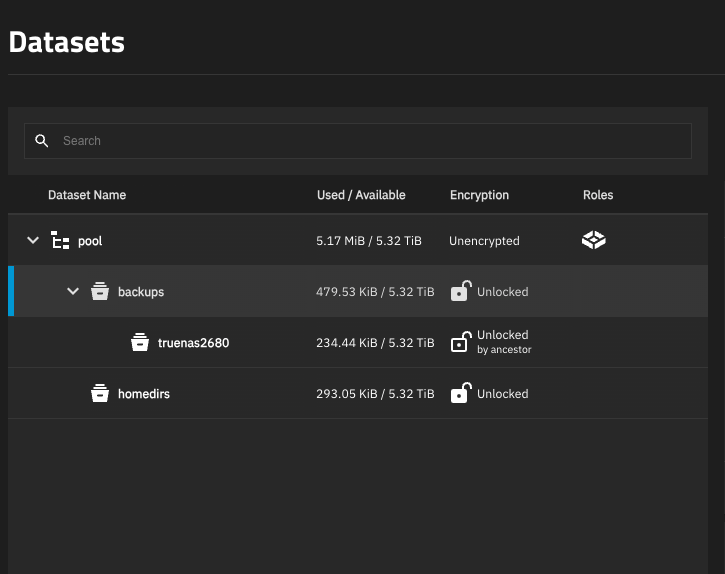This screenshot has height=574, width=725.
Task: Click the homedirs dataset archive icon
Action: coord(100,393)
